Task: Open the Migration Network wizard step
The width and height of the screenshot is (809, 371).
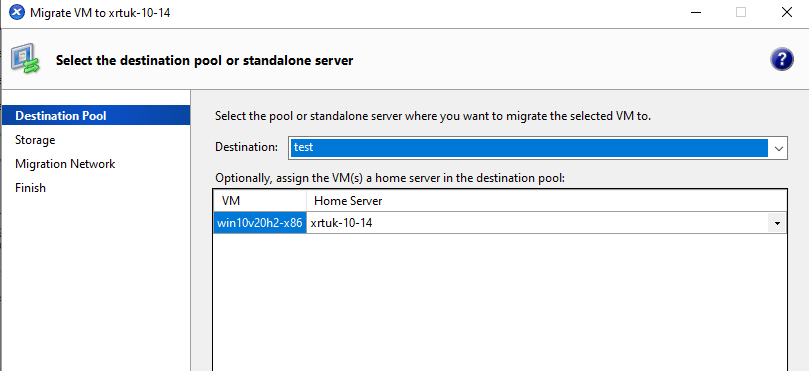Action: (x=65, y=164)
